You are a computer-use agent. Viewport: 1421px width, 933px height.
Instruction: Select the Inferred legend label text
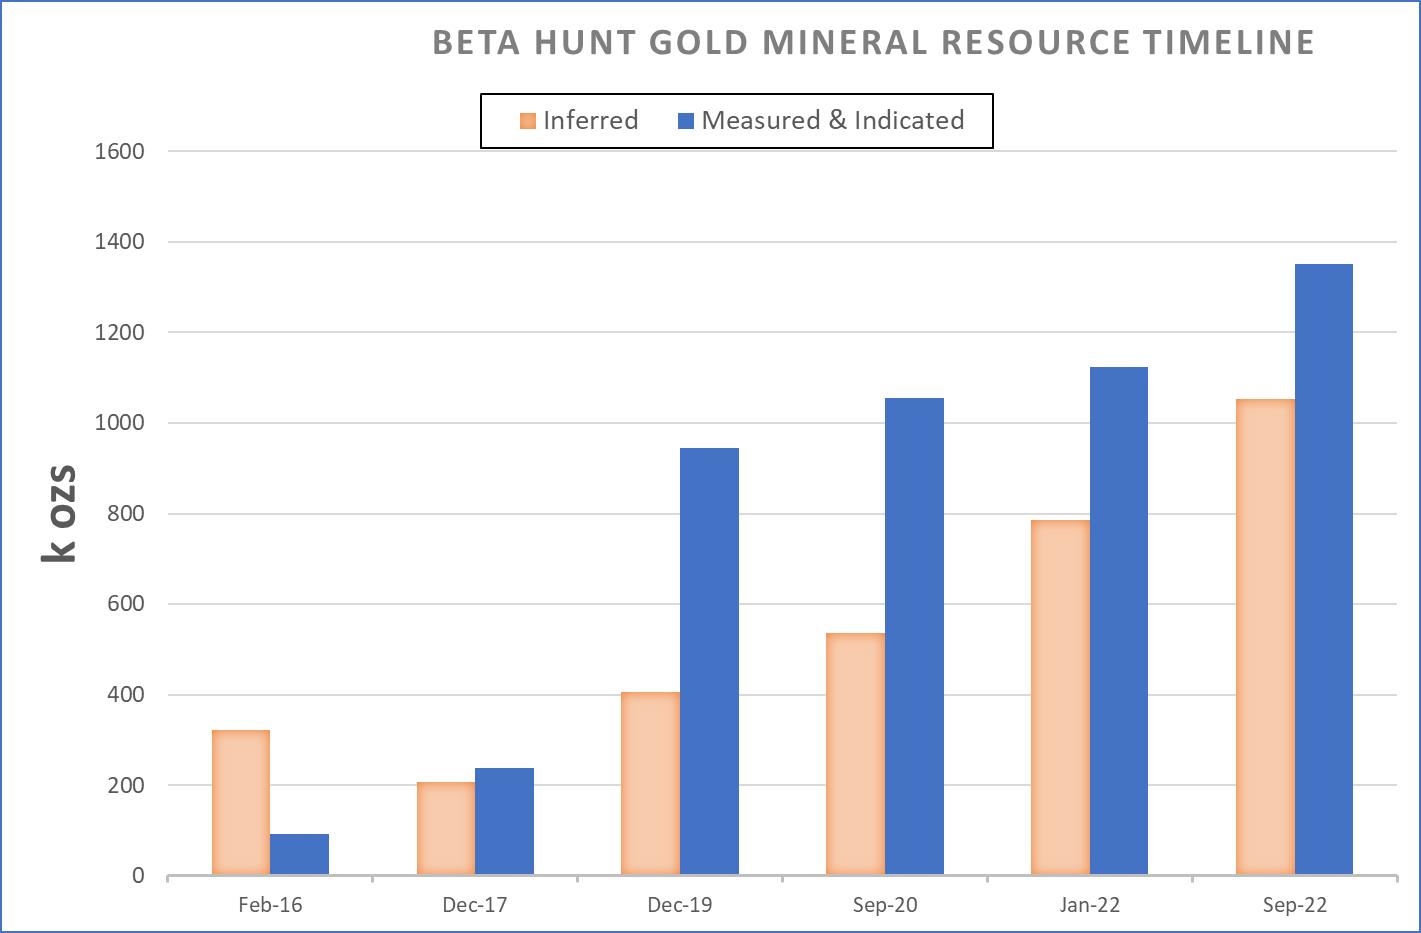pos(590,120)
